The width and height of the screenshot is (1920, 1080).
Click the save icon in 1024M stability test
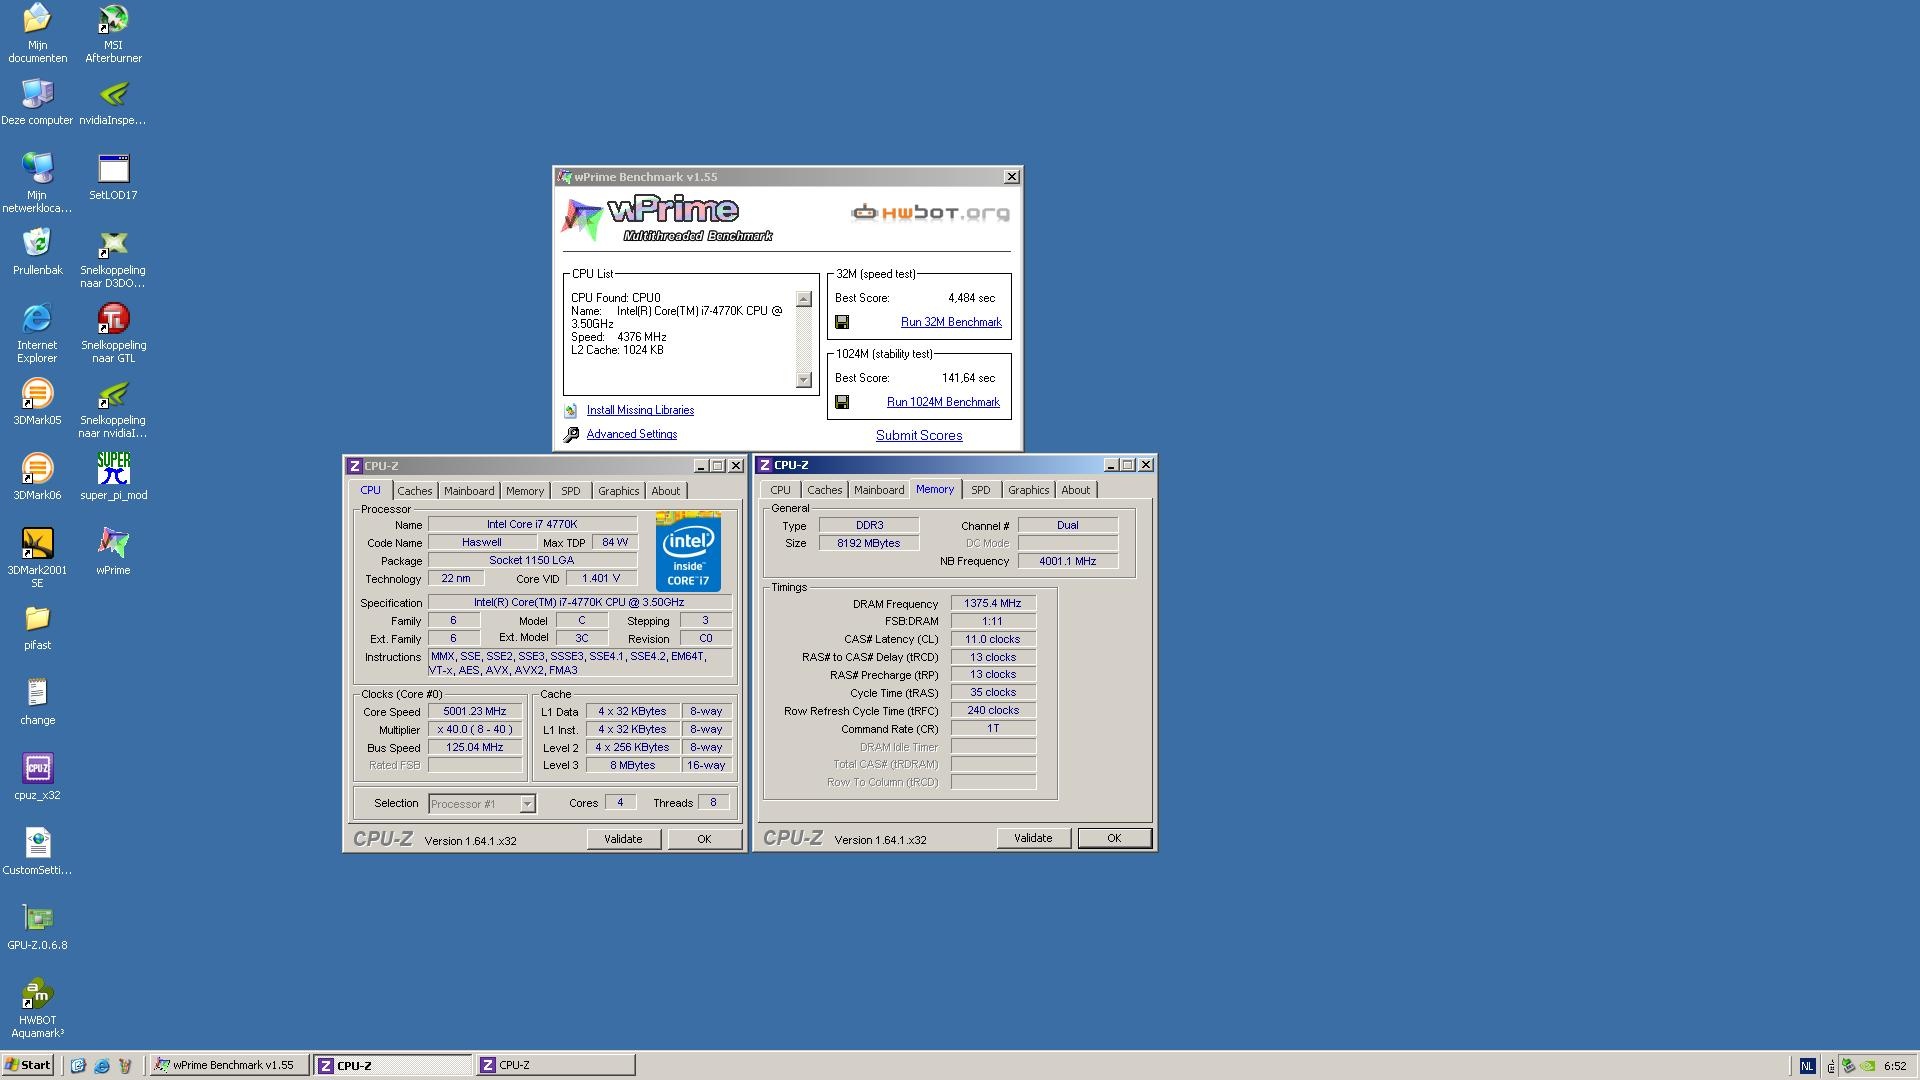[842, 402]
